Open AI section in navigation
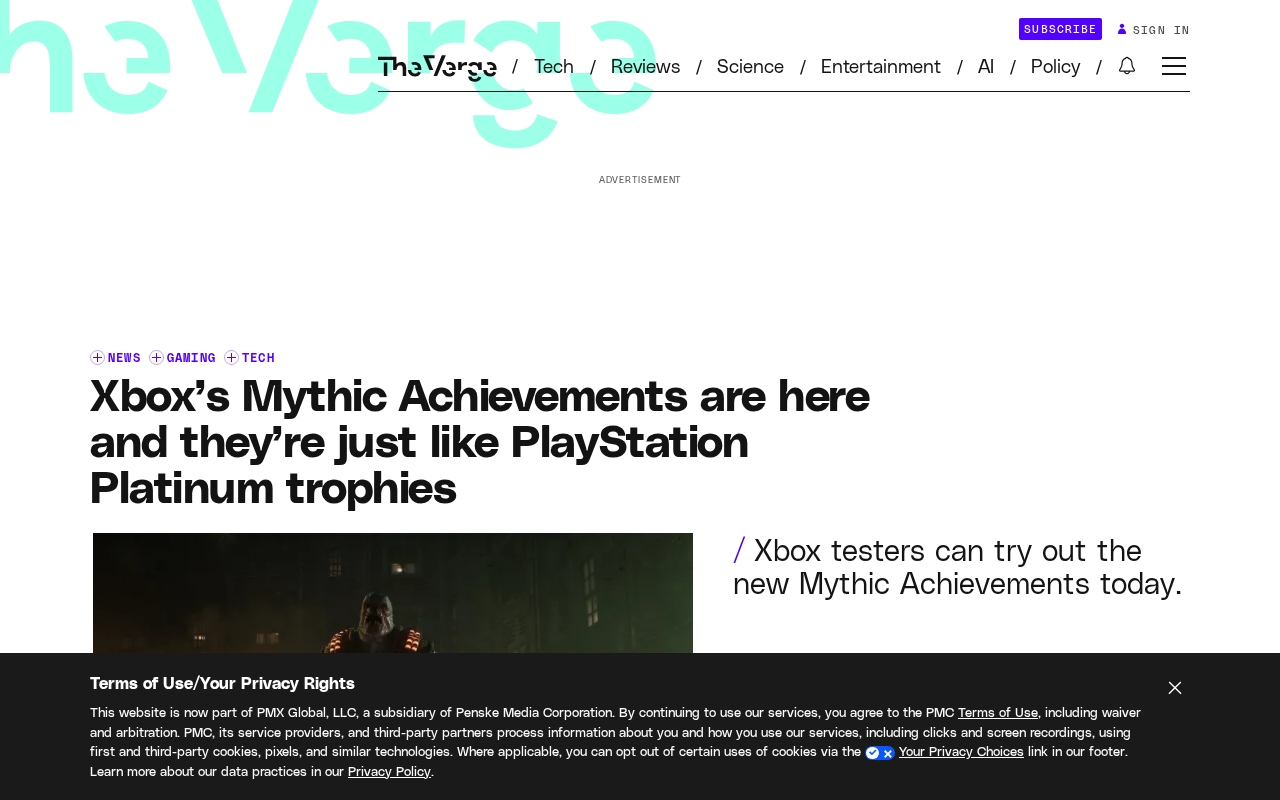This screenshot has width=1280, height=800. pyautogui.click(x=986, y=67)
